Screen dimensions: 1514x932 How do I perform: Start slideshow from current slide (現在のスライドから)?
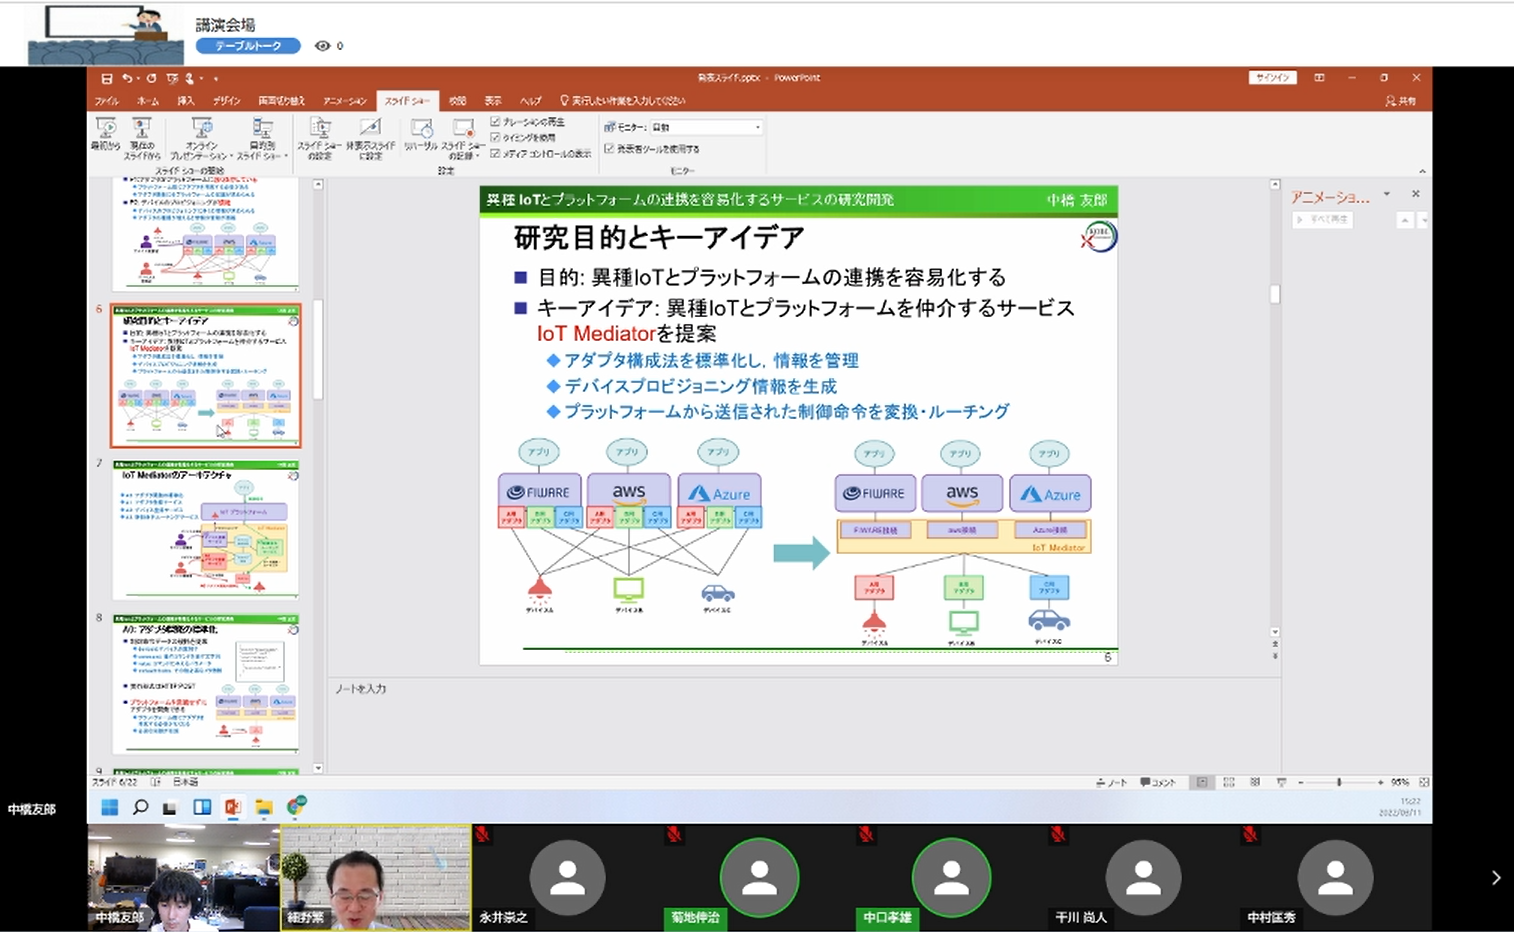point(142,138)
